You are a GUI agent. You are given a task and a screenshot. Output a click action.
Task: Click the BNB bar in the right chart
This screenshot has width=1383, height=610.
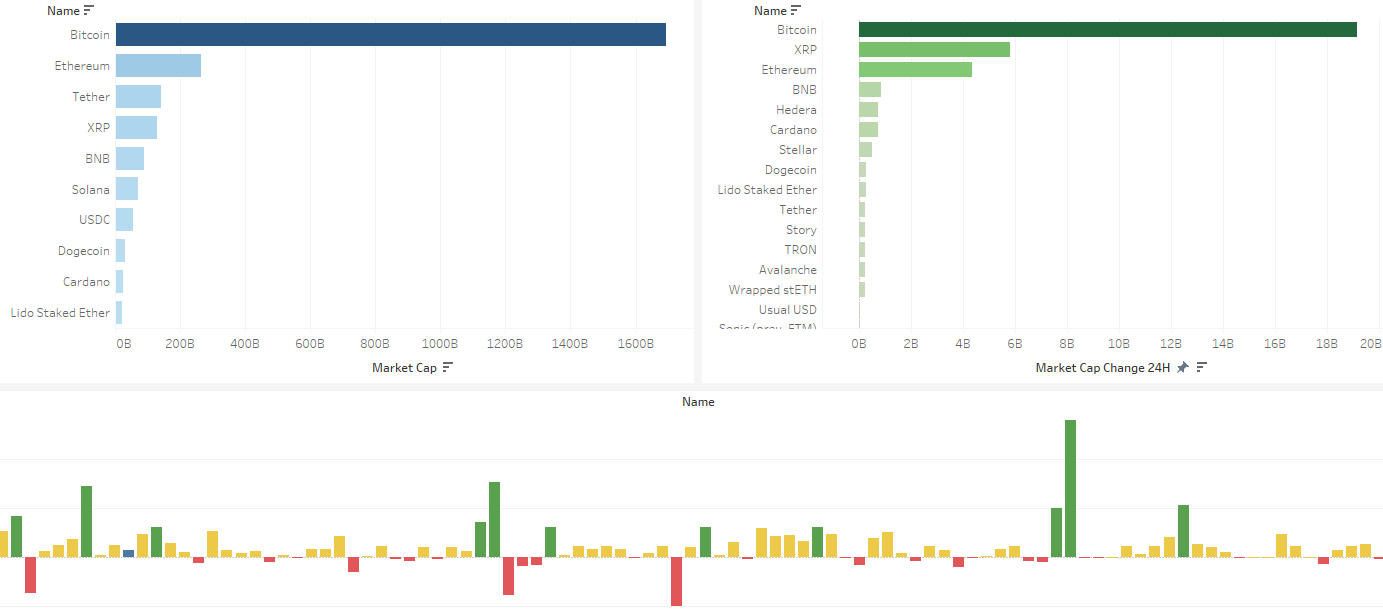click(x=869, y=89)
